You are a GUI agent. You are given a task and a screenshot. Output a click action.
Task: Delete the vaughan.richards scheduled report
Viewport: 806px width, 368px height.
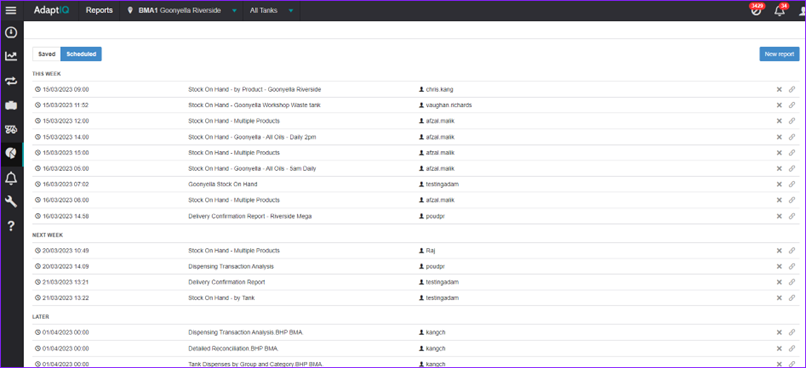click(779, 105)
